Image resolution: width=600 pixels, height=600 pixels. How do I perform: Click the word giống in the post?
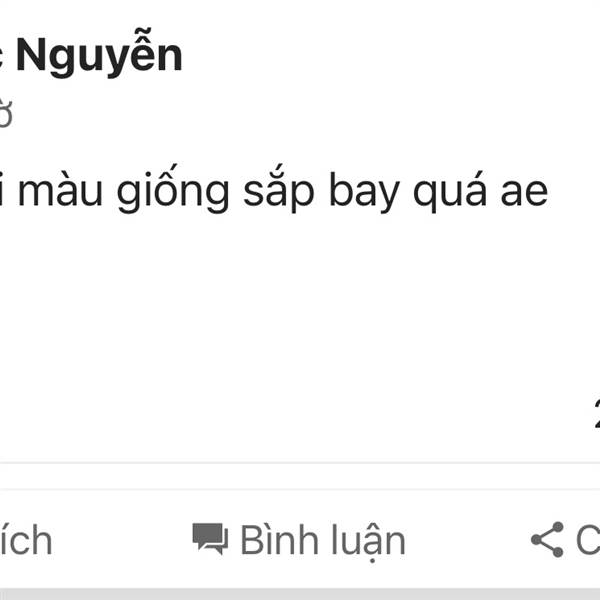173,189
